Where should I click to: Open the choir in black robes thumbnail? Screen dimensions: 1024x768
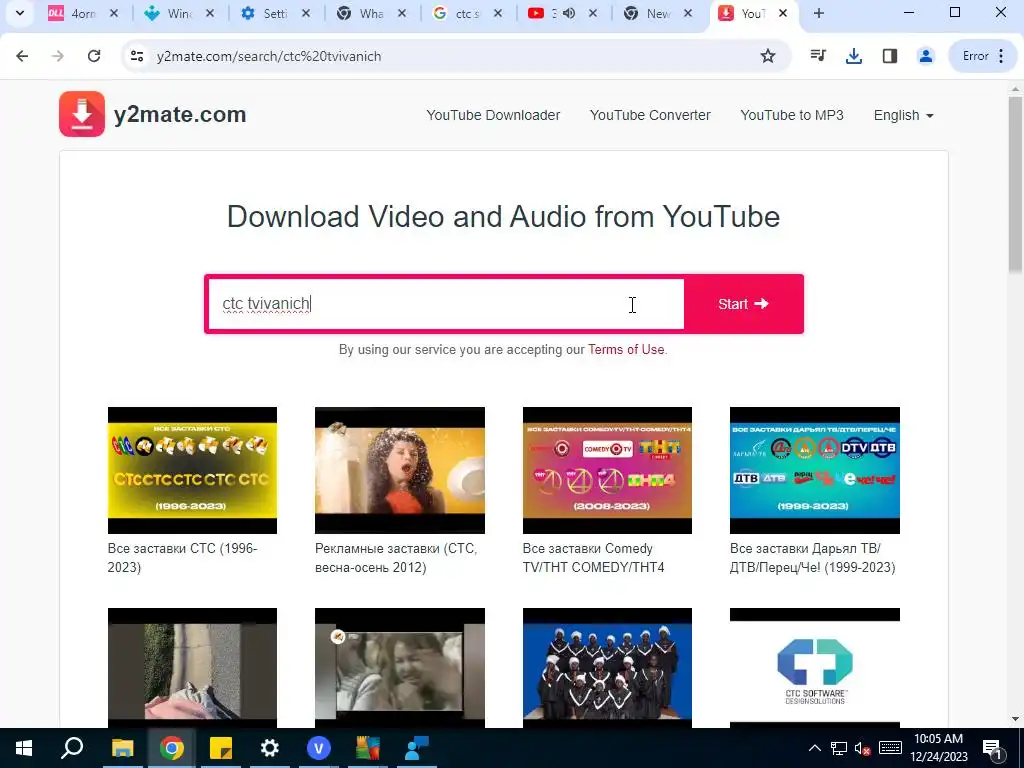coord(607,667)
